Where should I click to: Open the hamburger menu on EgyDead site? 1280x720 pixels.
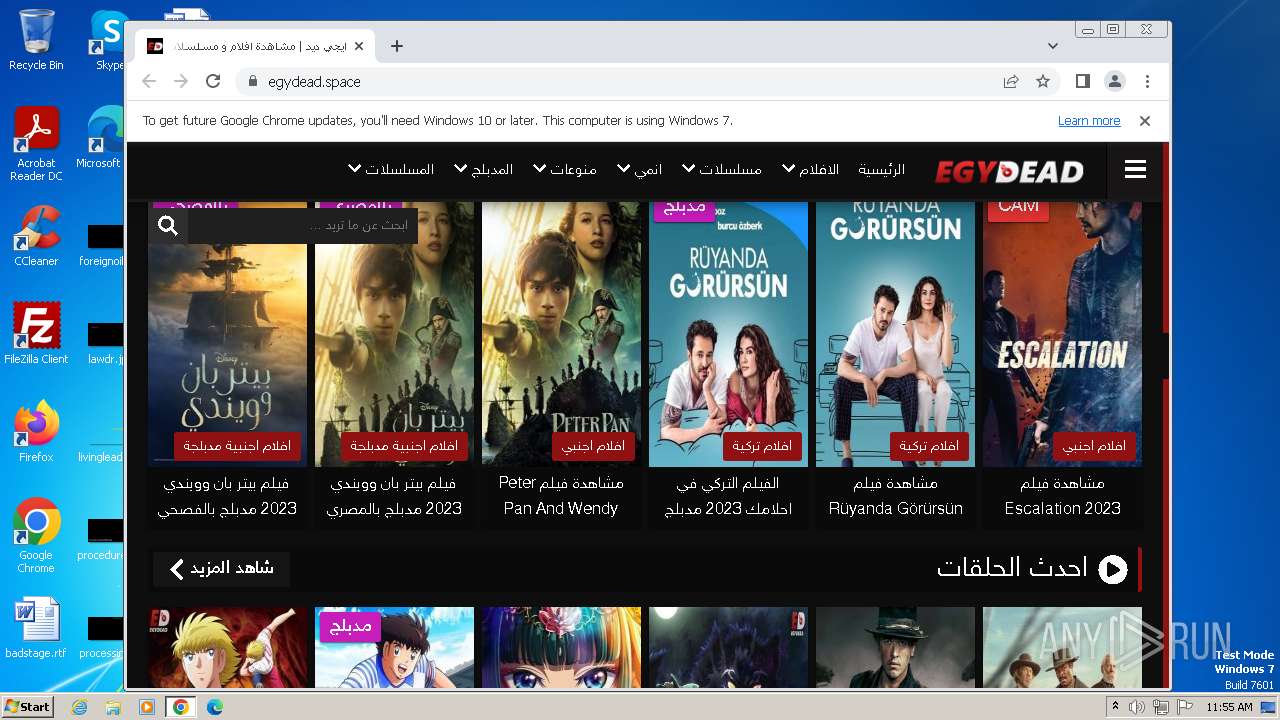(1135, 170)
